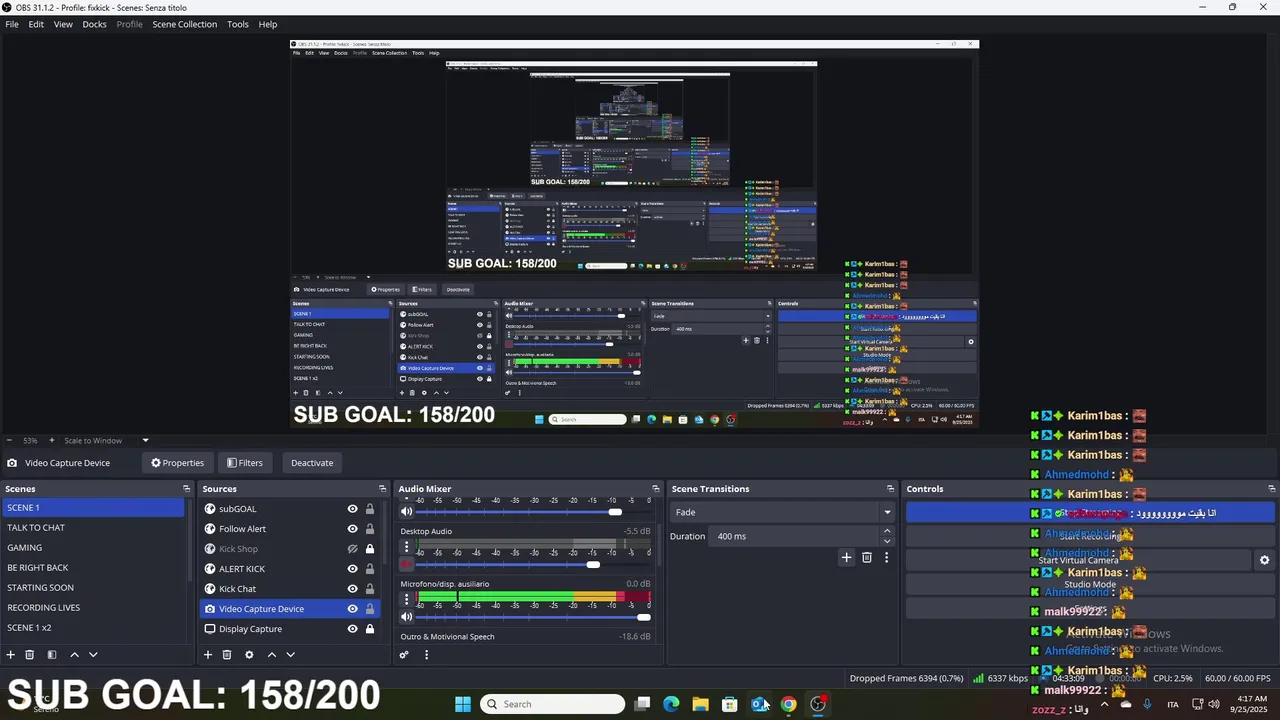The image size is (1280, 720).
Task: Open the Docks menu
Action: pyautogui.click(x=94, y=24)
